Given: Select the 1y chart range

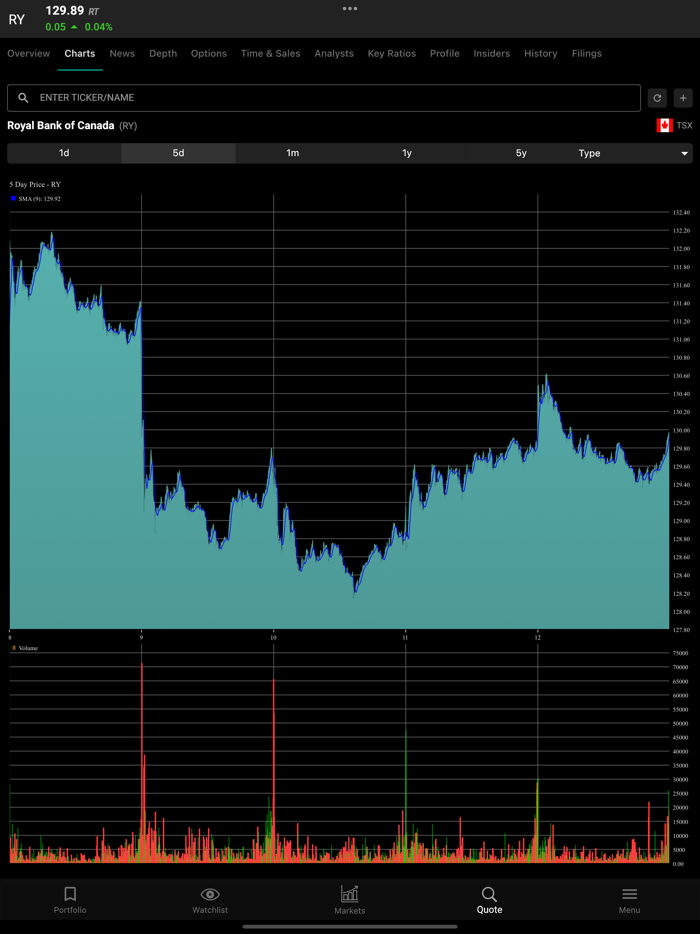Looking at the screenshot, I should (x=407, y=153).
